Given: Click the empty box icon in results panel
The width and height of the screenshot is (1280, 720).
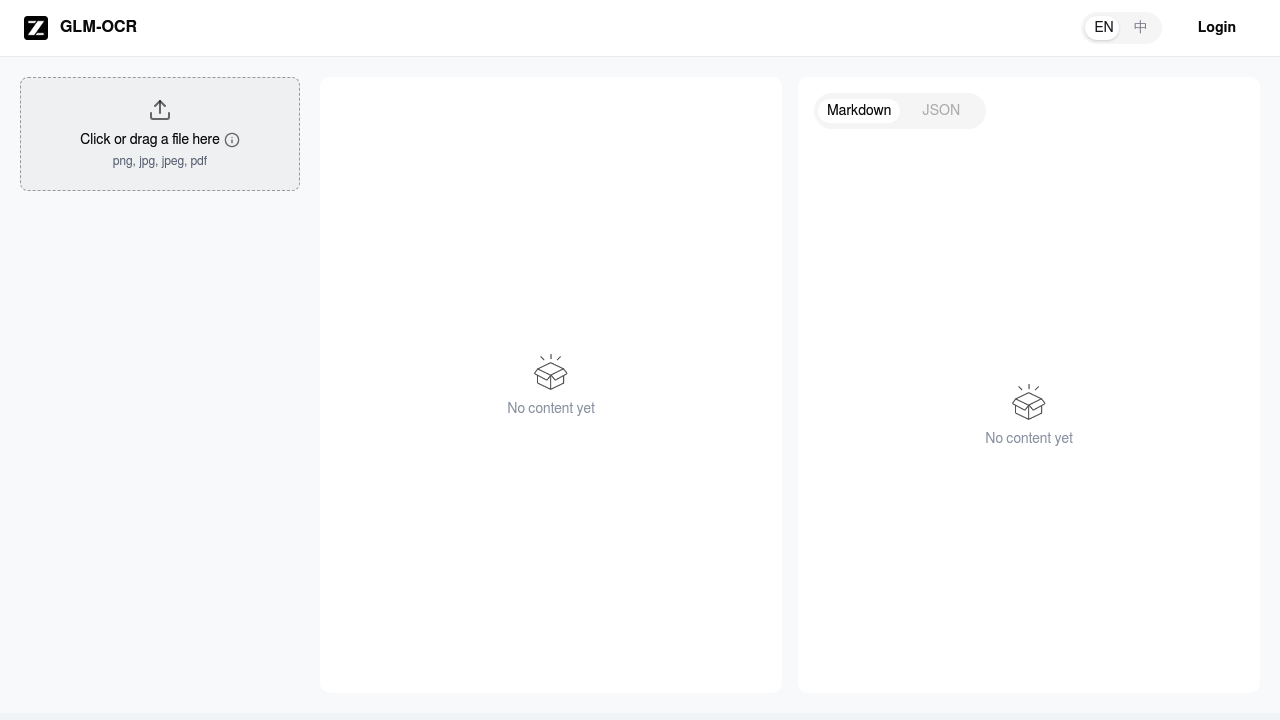Looking at the screenshot, I should click(x=1029, y=403).
